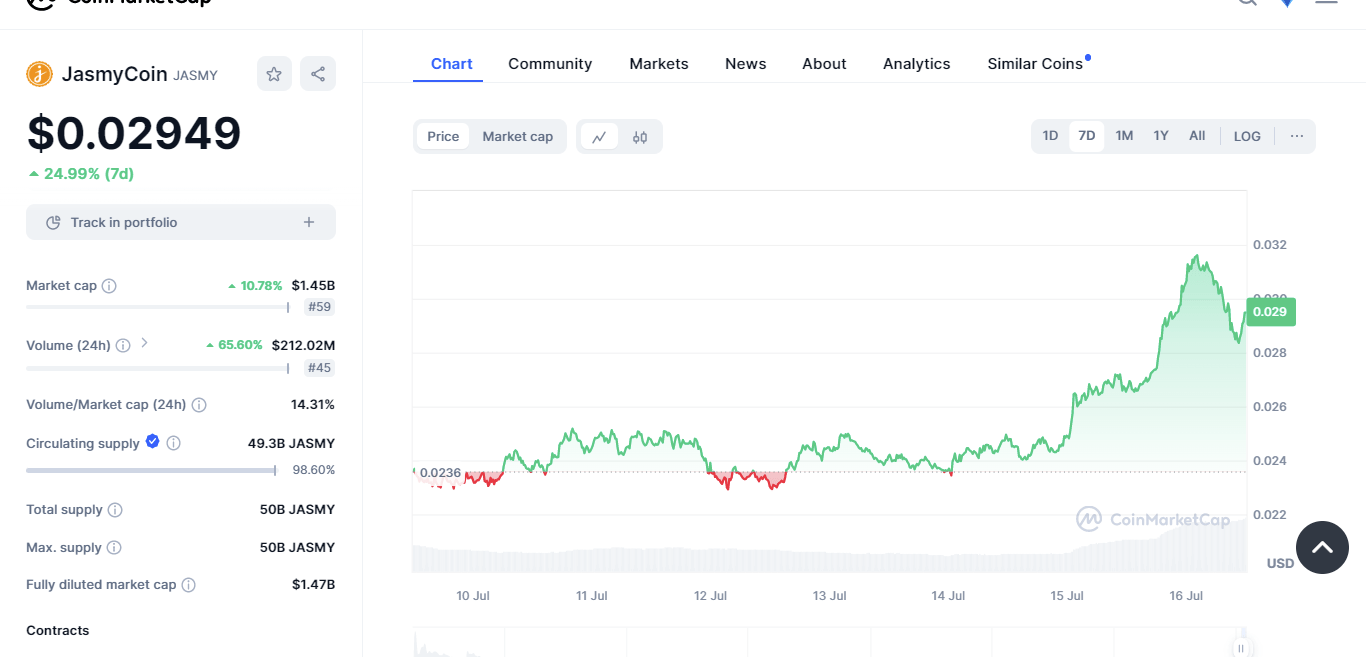Viewport: 1366px width, 657px height.
Task: Click the $0.02949 price
Action: pyautogui.click(x=134, y=134)
